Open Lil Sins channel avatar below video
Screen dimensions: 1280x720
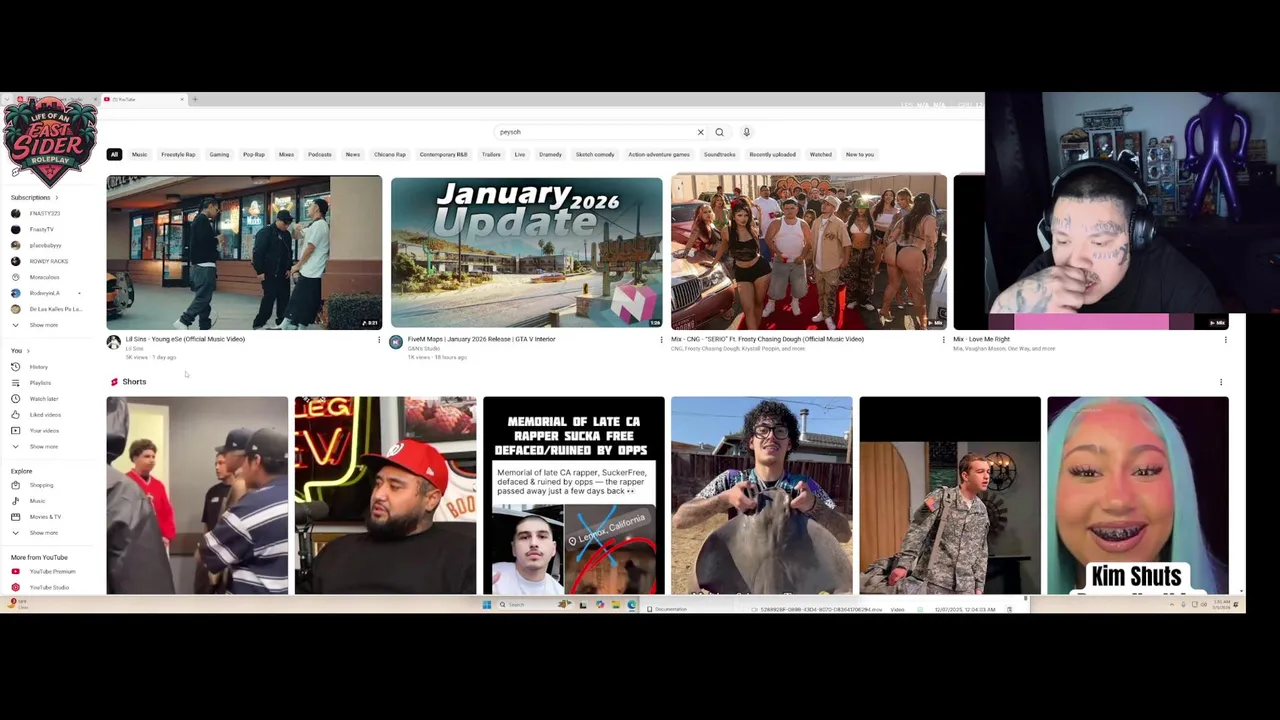[x=114, y=342]
